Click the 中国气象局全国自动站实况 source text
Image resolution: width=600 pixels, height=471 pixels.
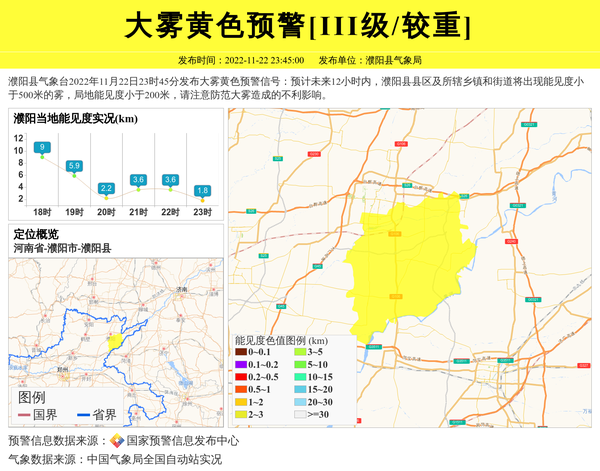[x=154, y=460]
